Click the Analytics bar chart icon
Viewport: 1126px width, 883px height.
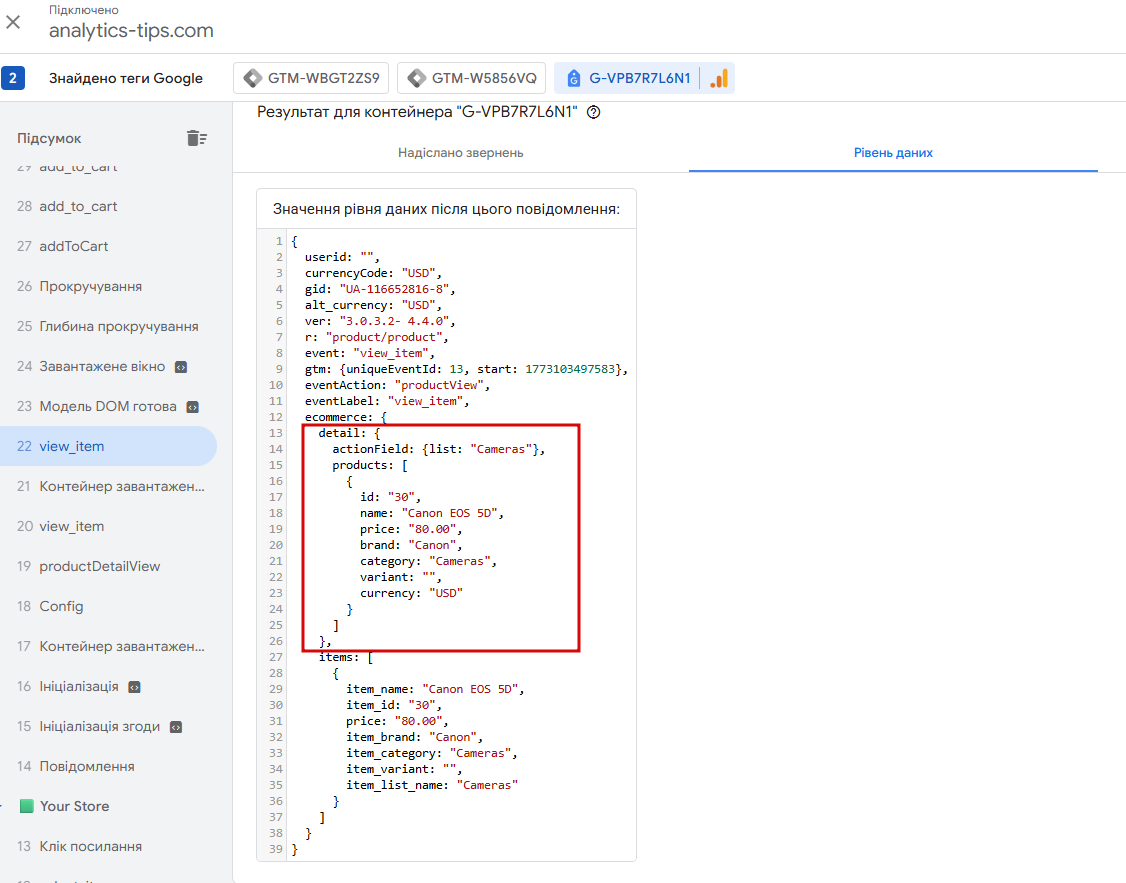click(x=718, y=78)
